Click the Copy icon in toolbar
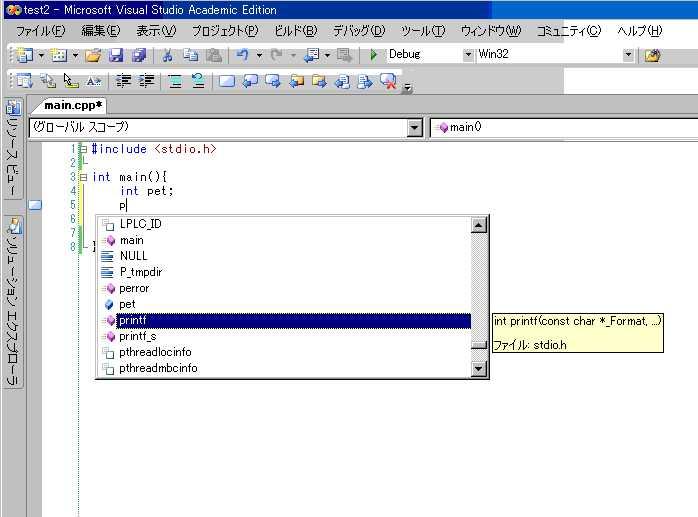The width and height of the screenshot is (698, 517). pyautogui.click(x=190, y=55)
